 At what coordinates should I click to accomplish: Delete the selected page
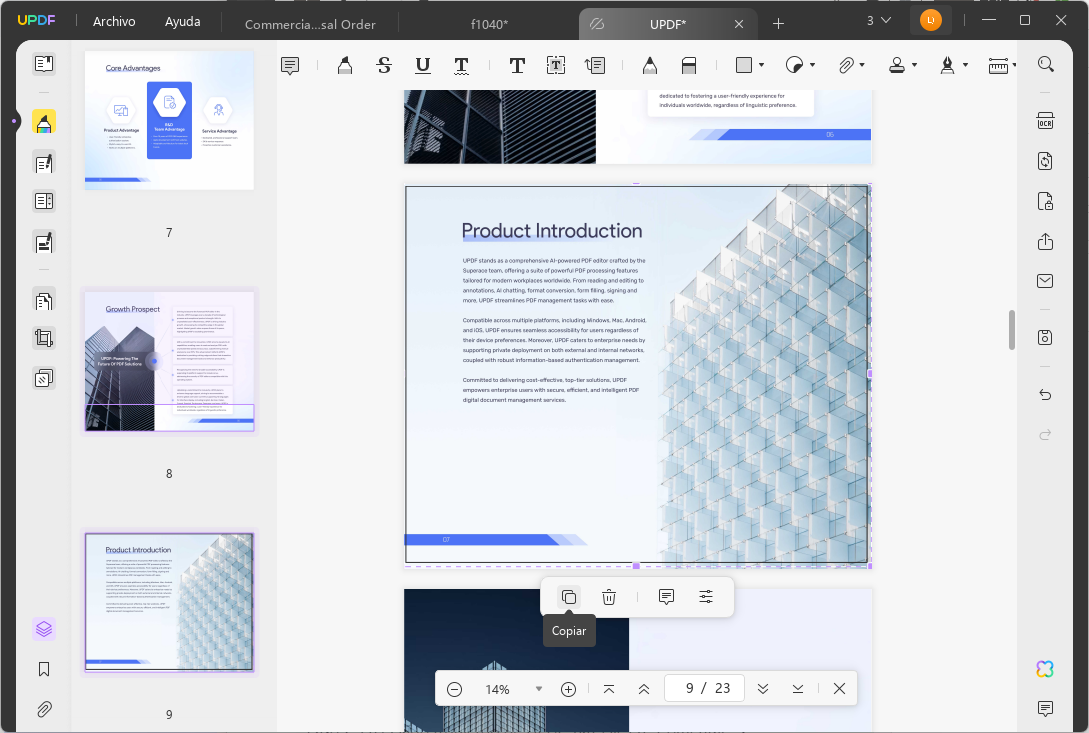pyautogui.click(x=609, y=596)
